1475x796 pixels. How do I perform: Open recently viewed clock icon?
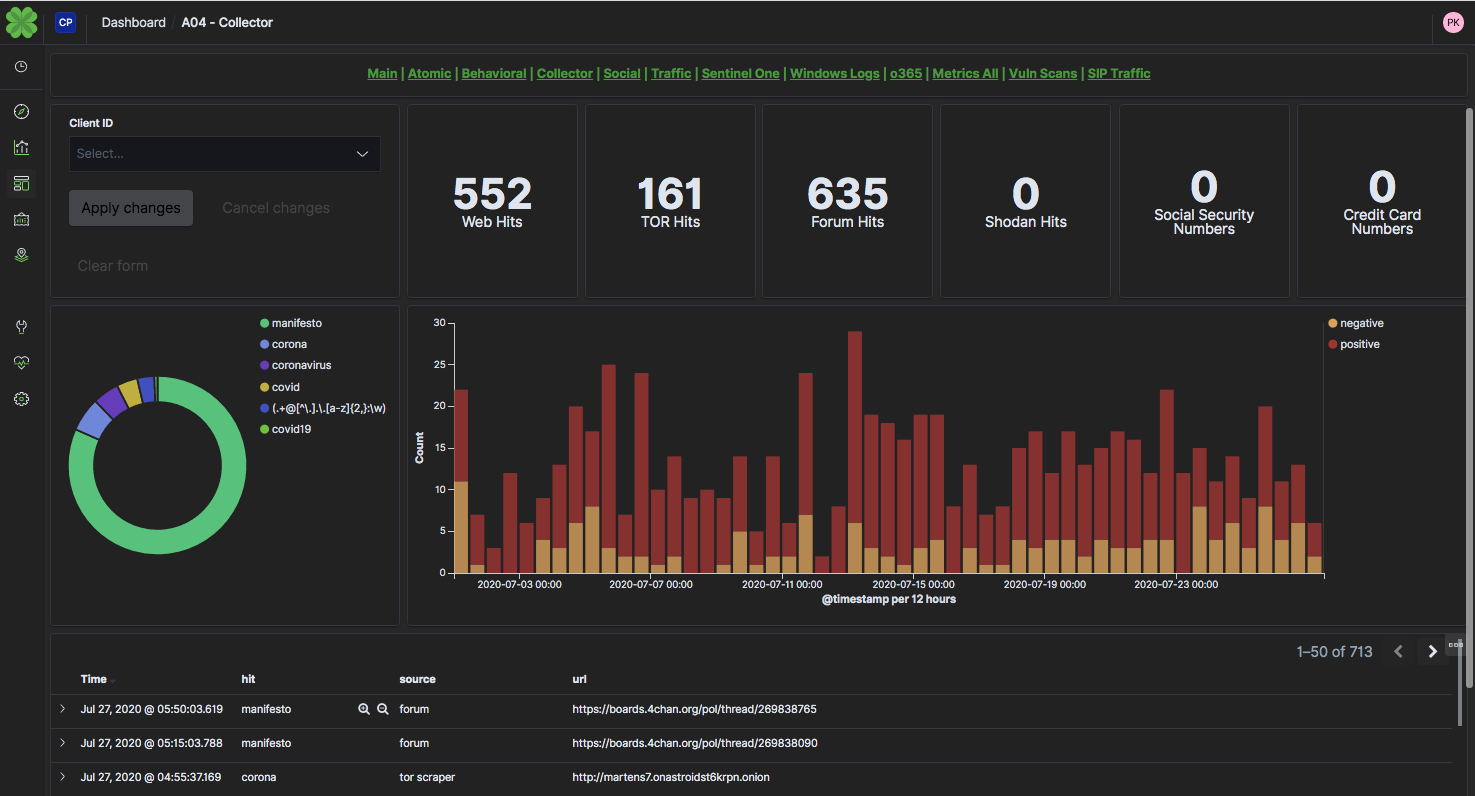point(21,67)
